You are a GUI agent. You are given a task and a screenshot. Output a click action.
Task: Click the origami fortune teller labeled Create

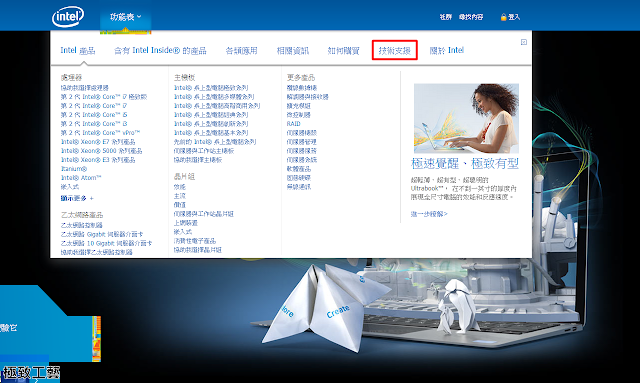pos(327,309)
